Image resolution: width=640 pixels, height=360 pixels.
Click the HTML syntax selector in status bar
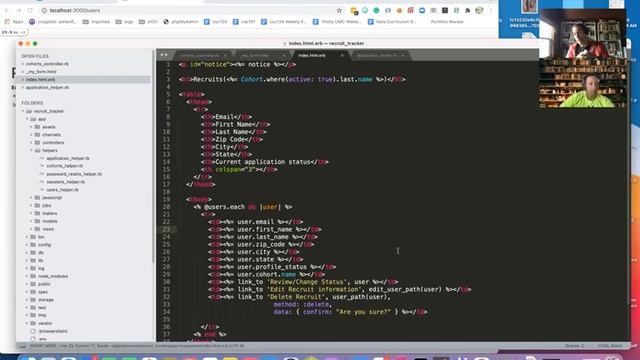coord(610,346)
